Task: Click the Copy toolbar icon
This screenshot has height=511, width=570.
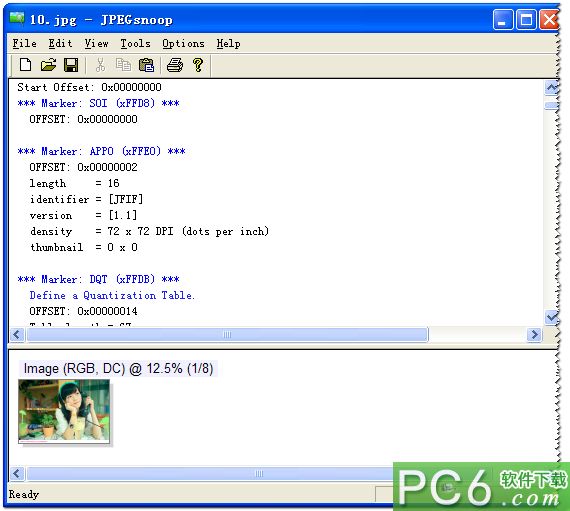Action: pyautogui.click(x=123, y=65)
